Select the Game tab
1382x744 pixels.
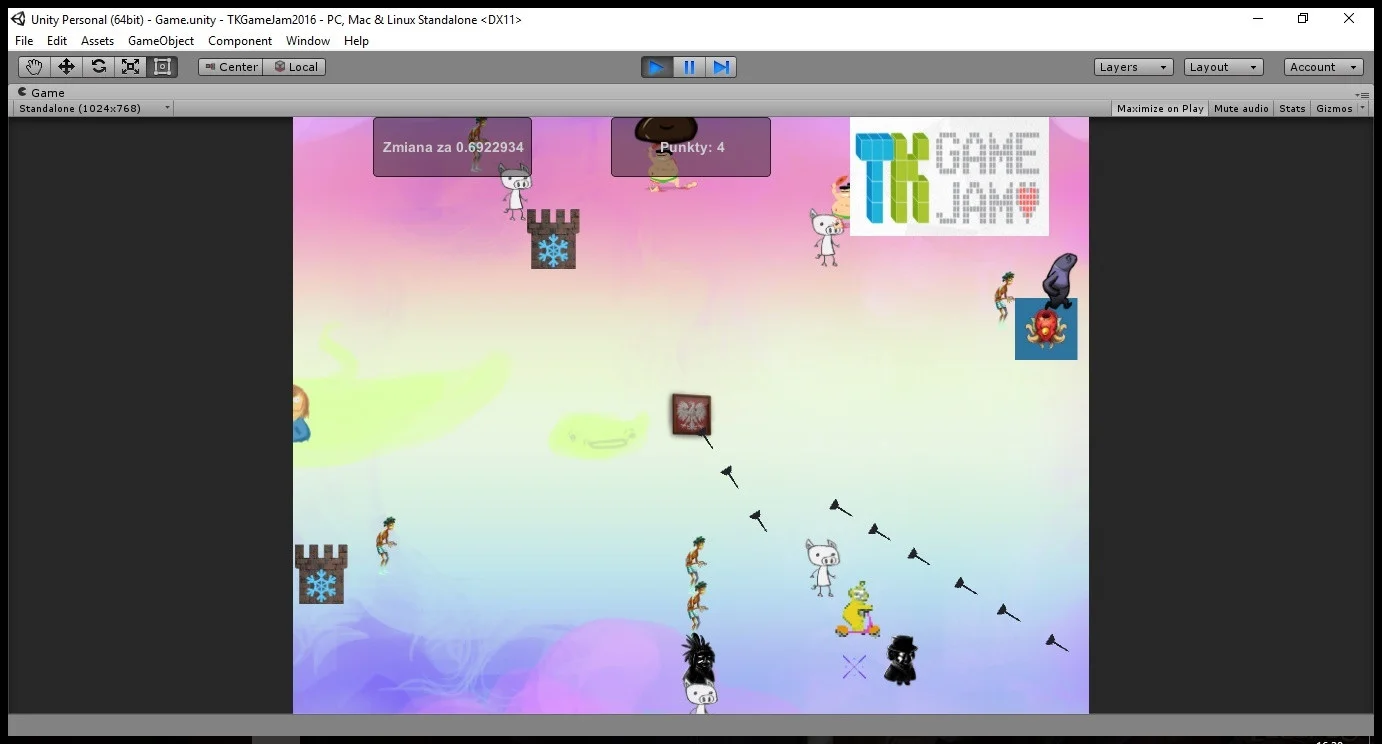click(x=40, y=92)
